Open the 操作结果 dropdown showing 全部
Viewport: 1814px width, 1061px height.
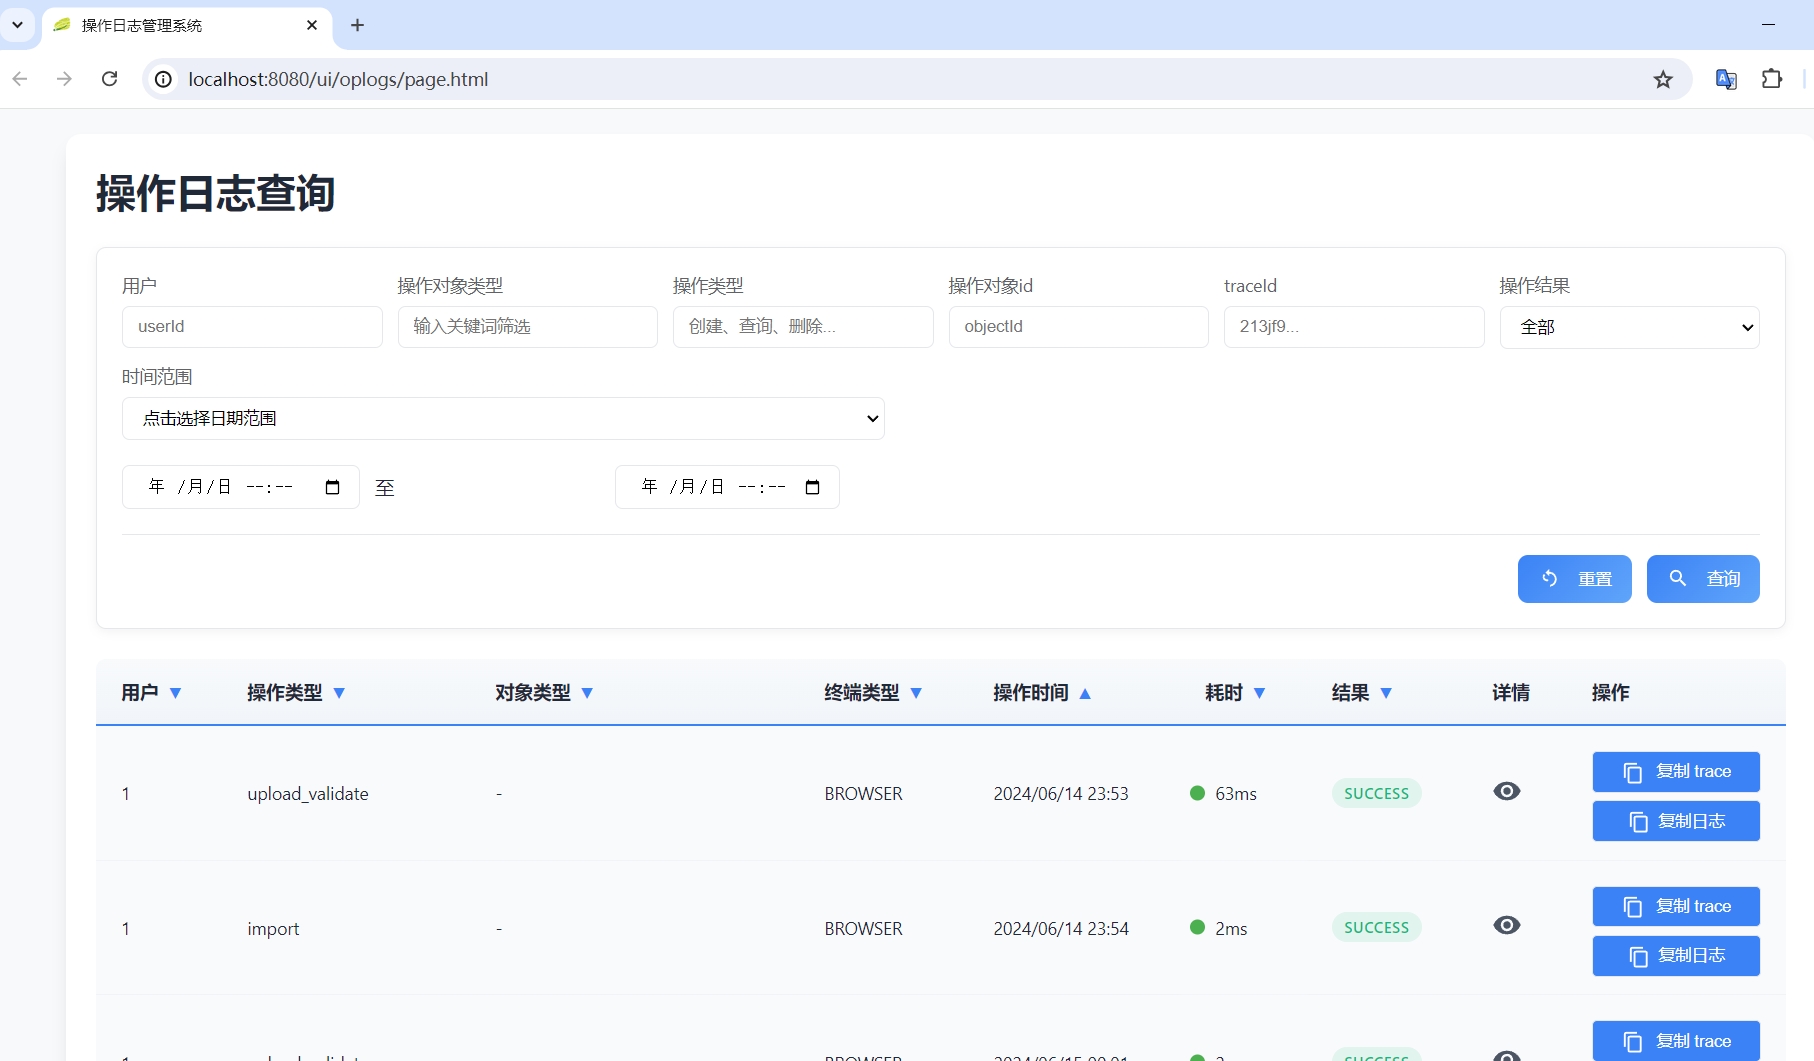click(x=1629, y=327)
